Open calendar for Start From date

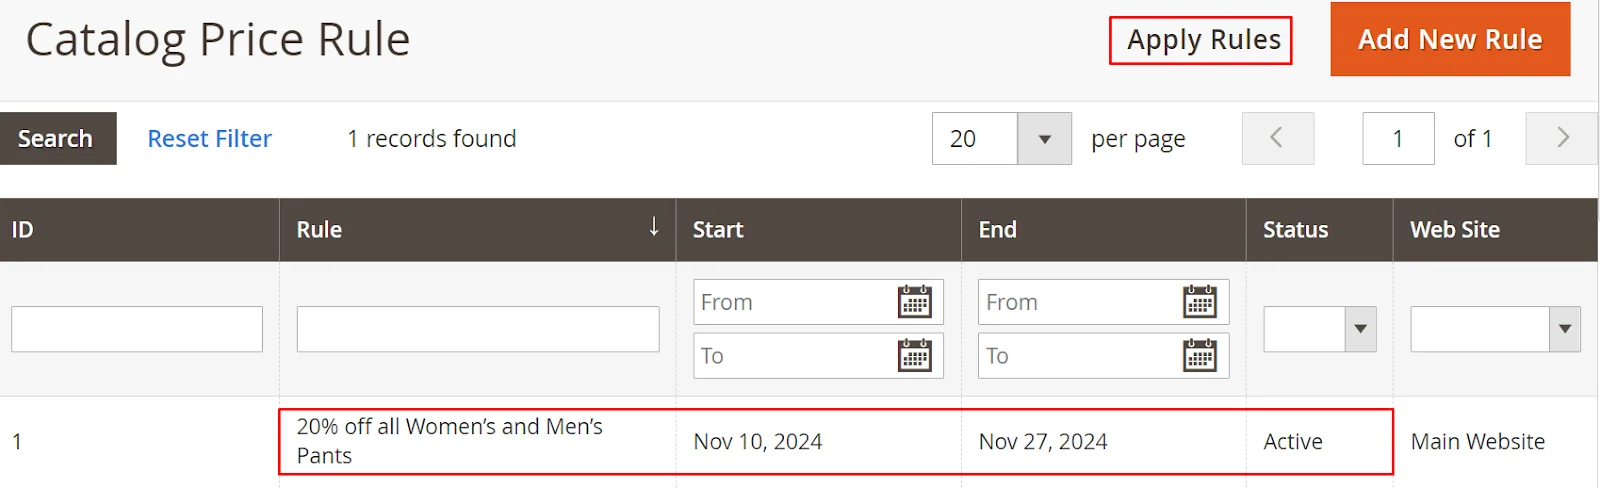coord(914,302)
